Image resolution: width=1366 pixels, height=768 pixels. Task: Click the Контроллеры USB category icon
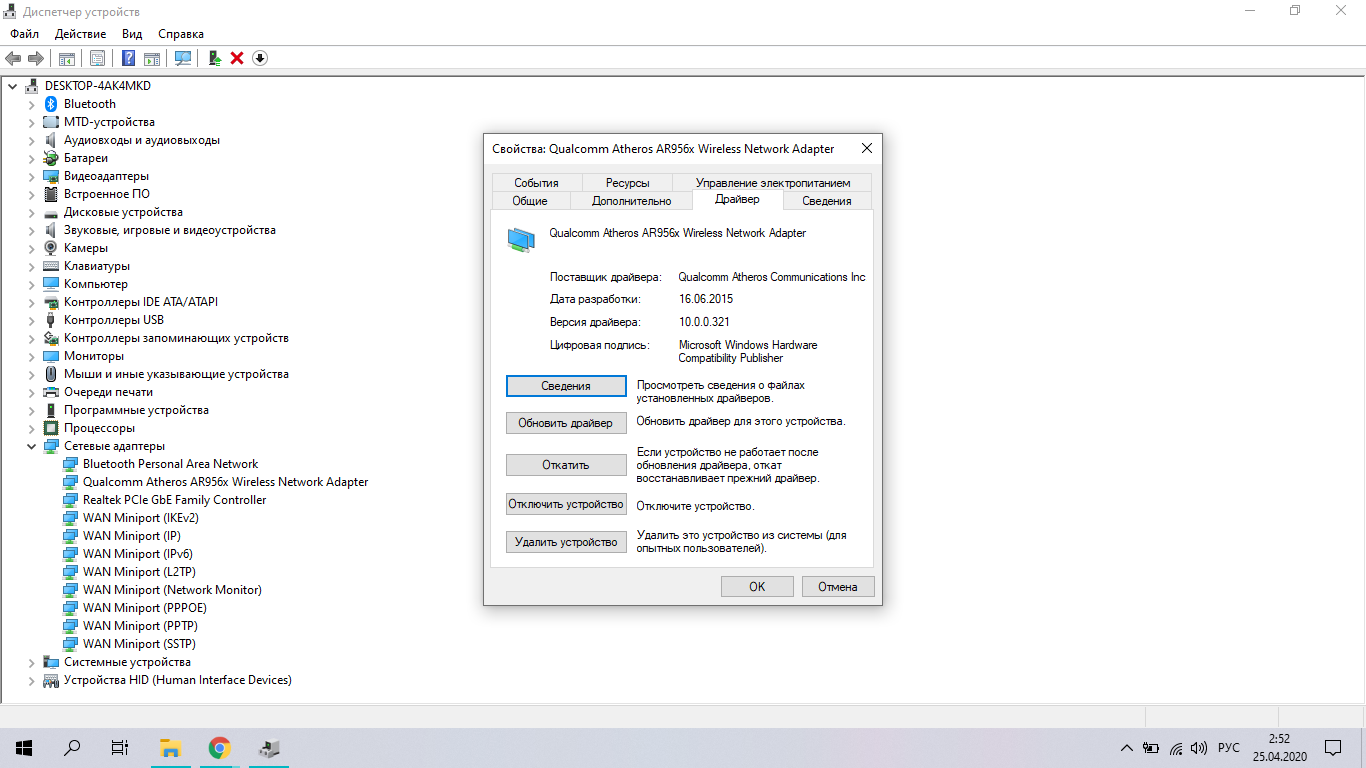coord(51,320)
